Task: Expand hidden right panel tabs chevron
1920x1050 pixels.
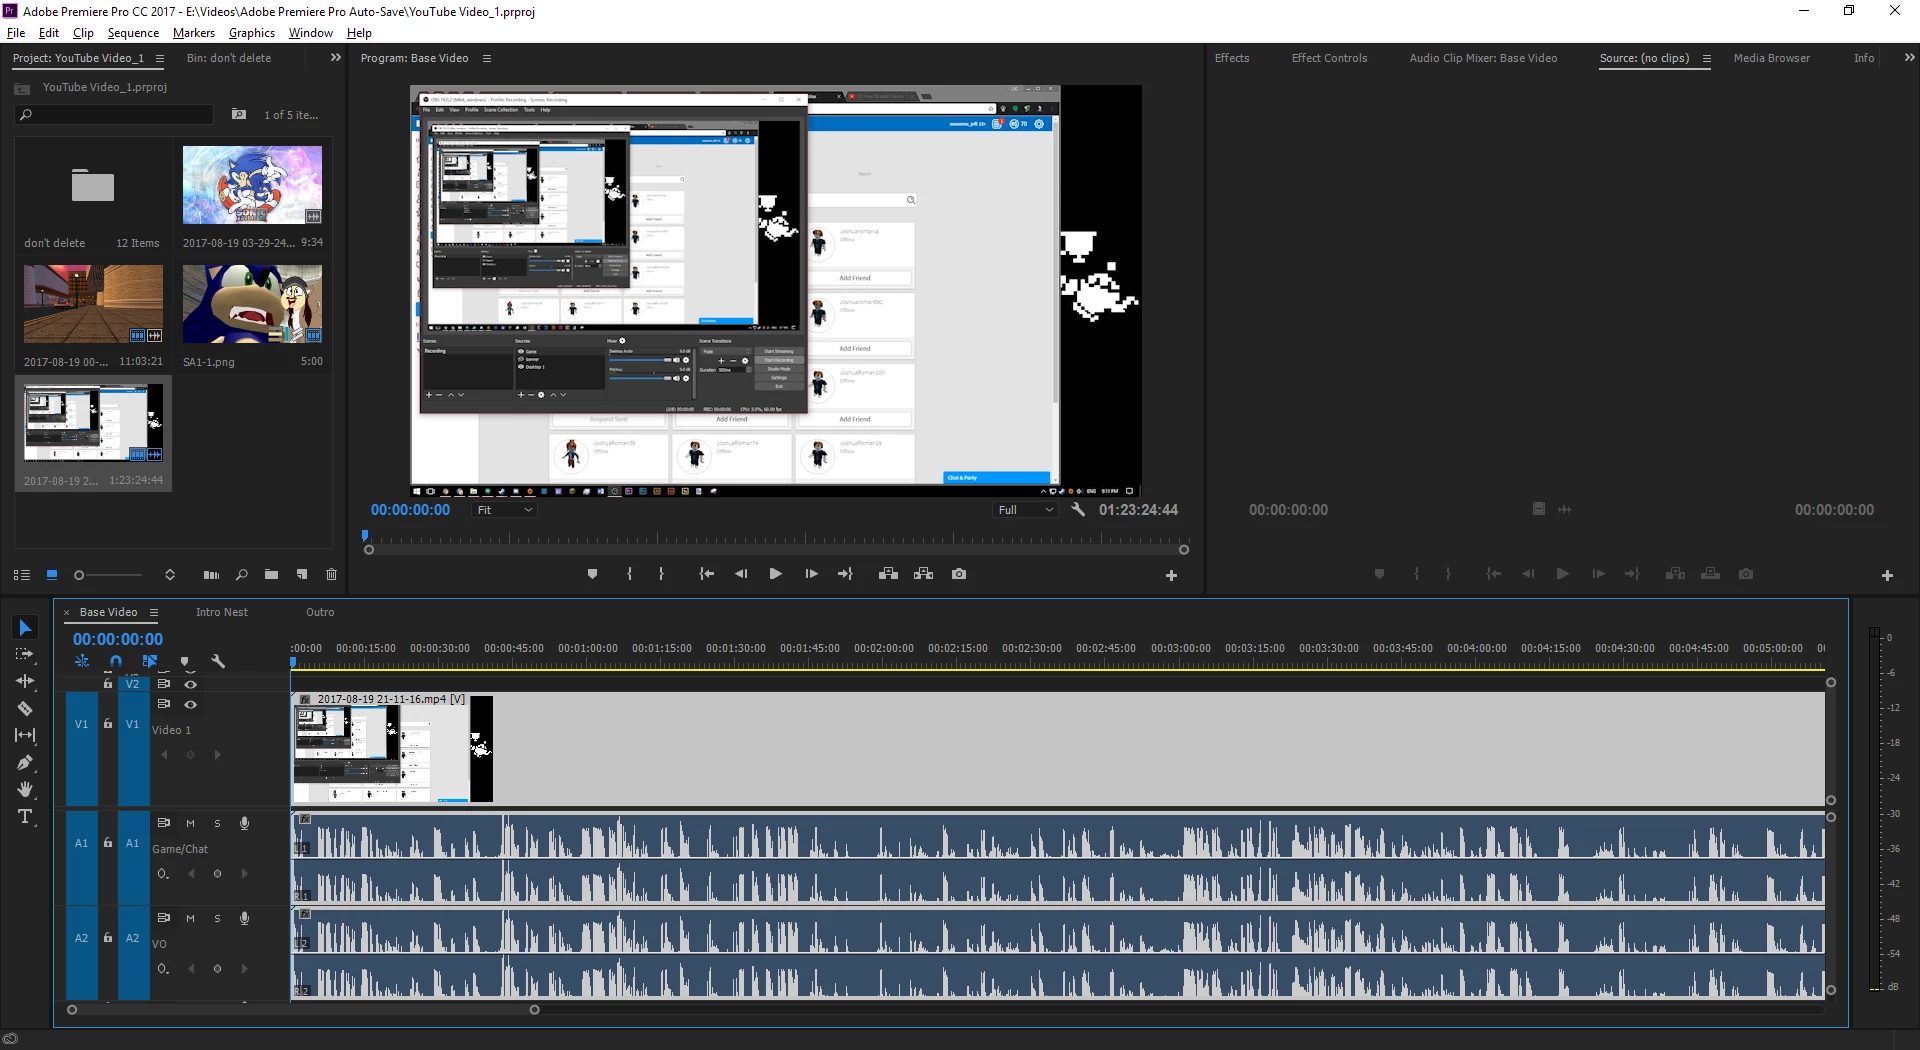Action: click(1909, 58)
